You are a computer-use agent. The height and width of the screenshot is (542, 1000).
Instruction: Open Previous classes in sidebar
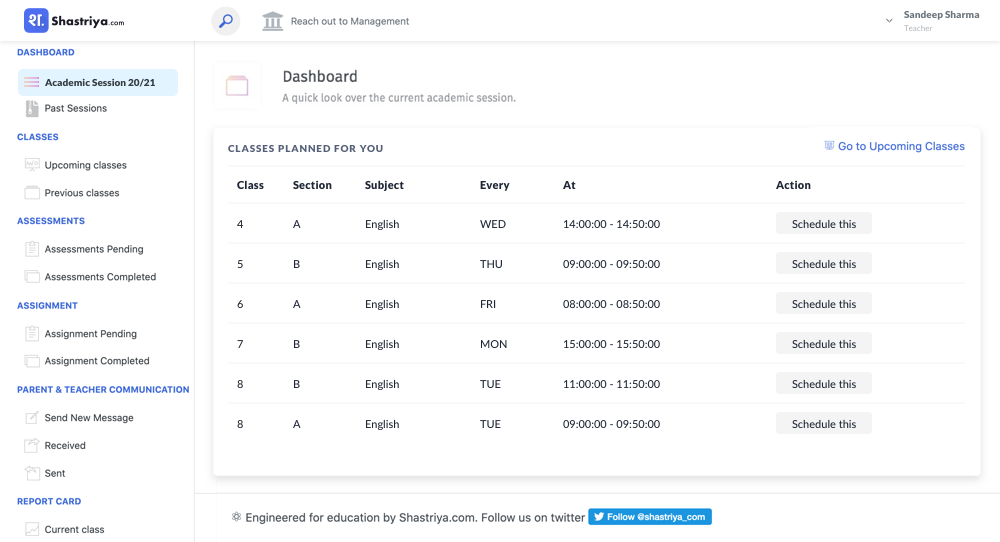tap(82, 193)
